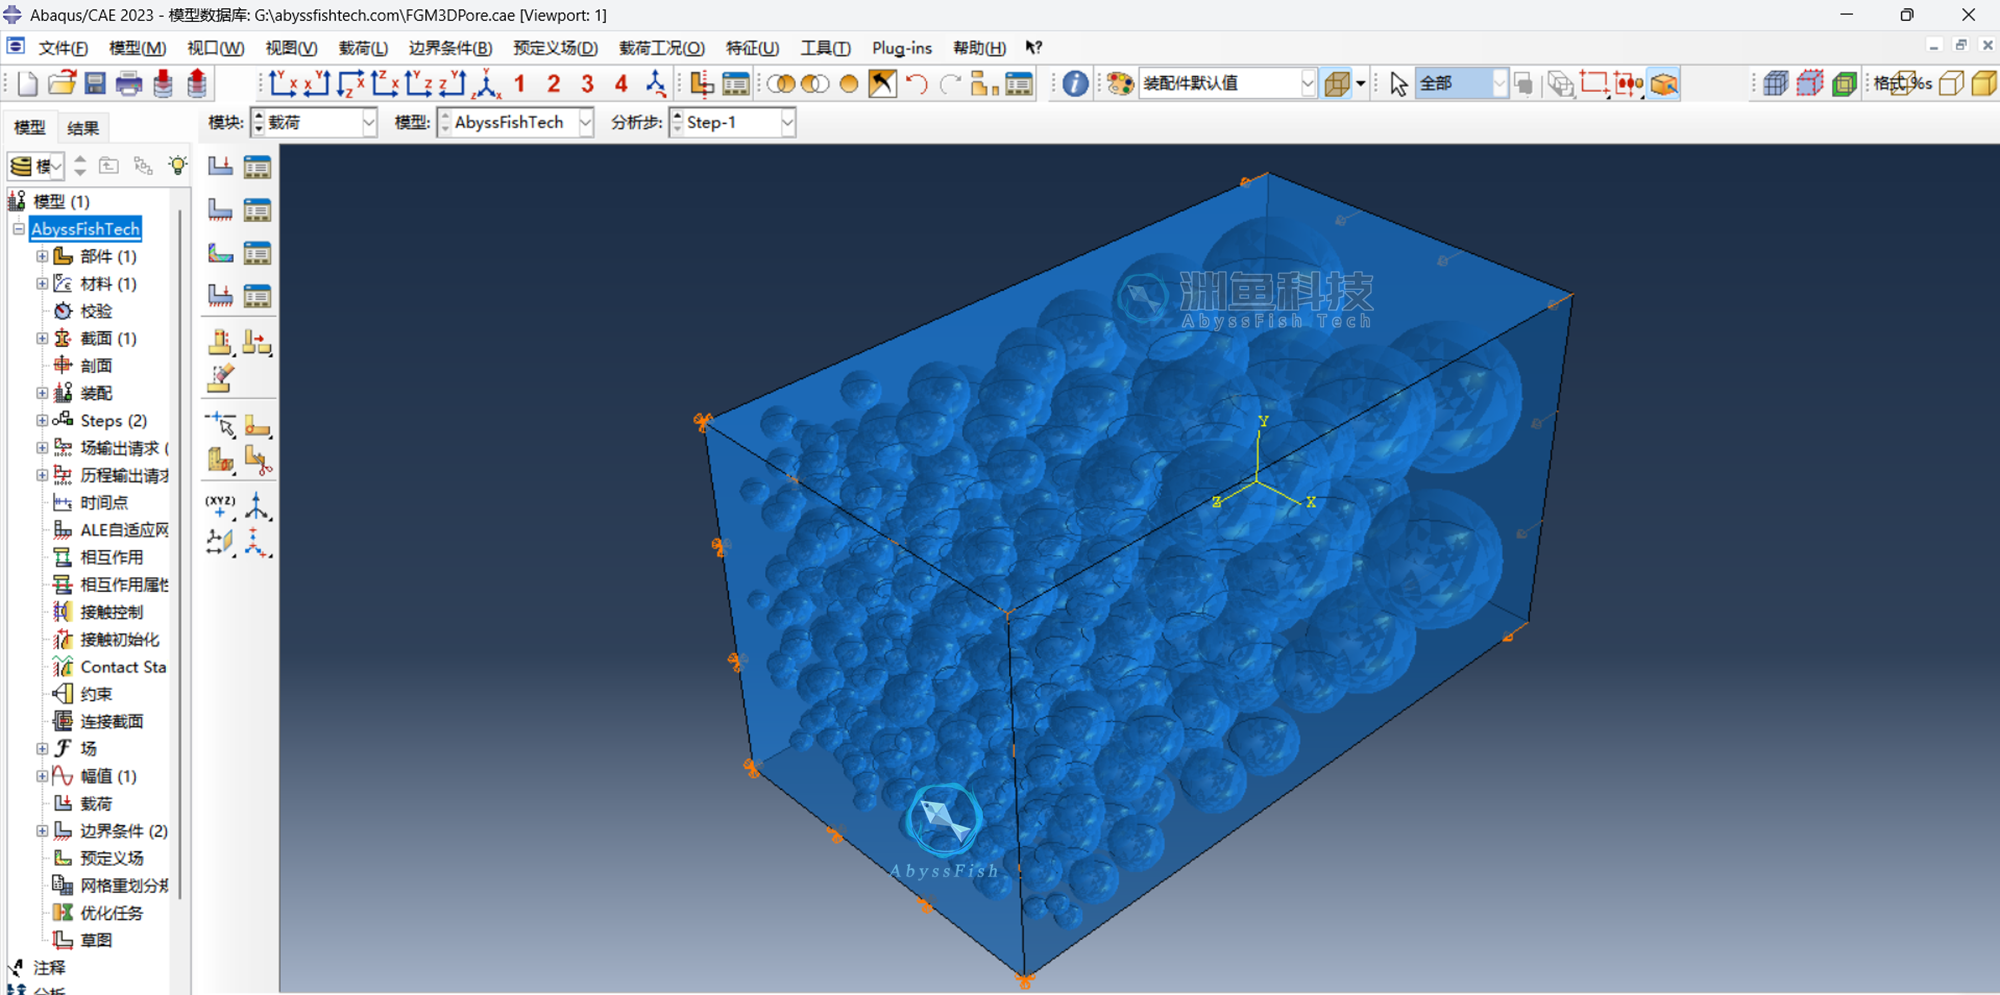Open the Load Case Manager icon
Viewport: 2000px width, 995px height.
pyautogui.click(x=258, y=296)
